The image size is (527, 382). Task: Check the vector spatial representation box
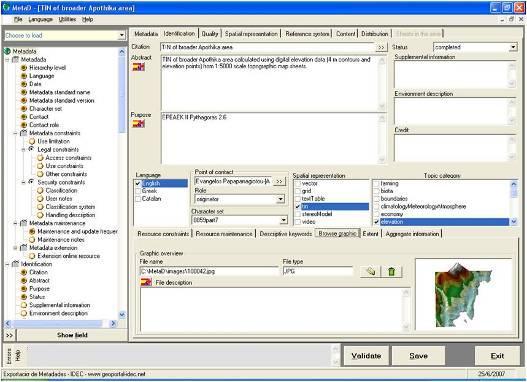coord(298,183)
